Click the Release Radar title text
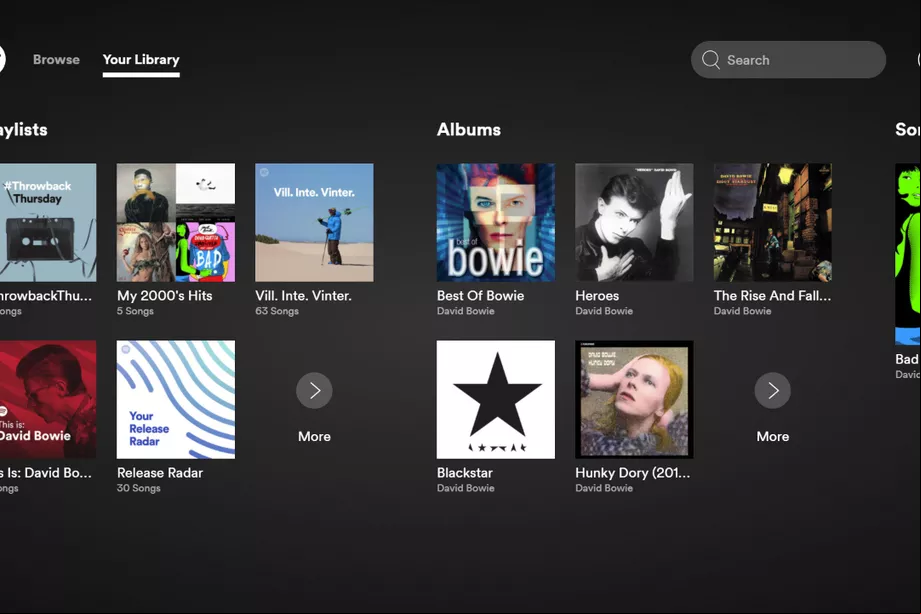Screen dimensions: 921x614 (x=160, y=473)
